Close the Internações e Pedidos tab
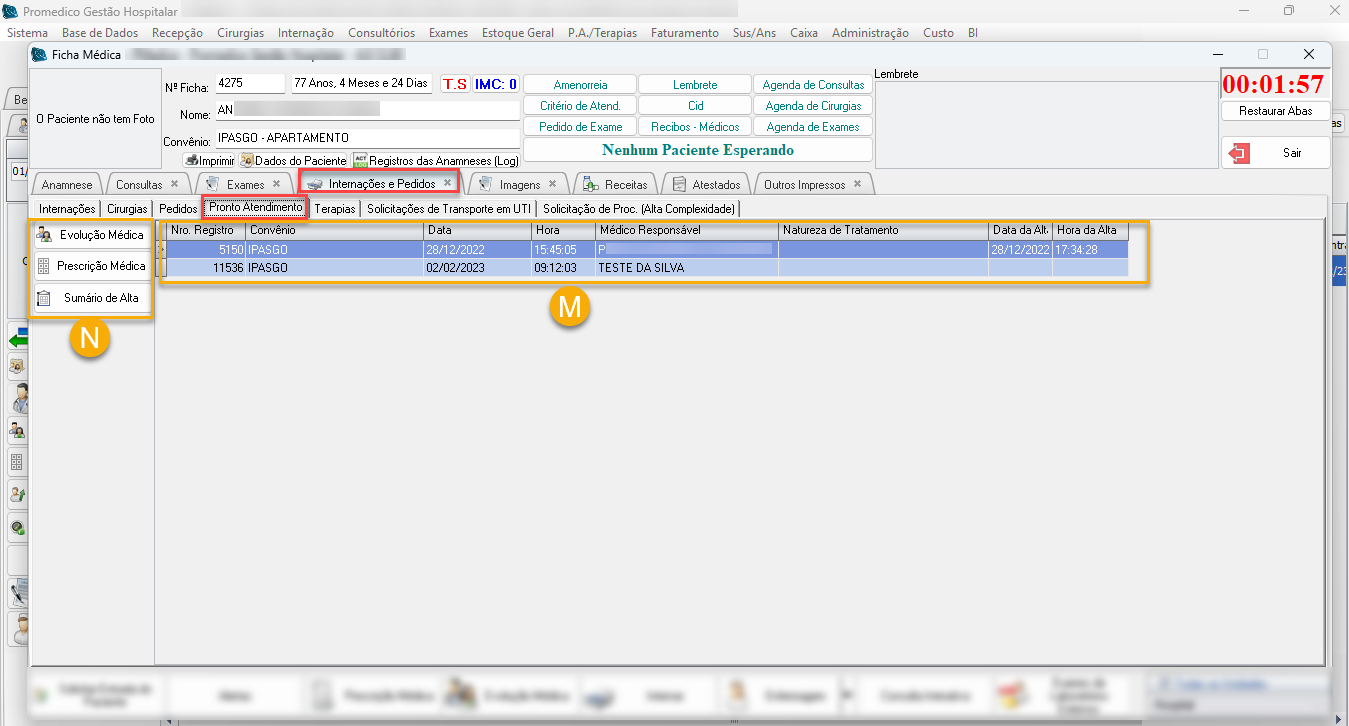 (447, 183)
